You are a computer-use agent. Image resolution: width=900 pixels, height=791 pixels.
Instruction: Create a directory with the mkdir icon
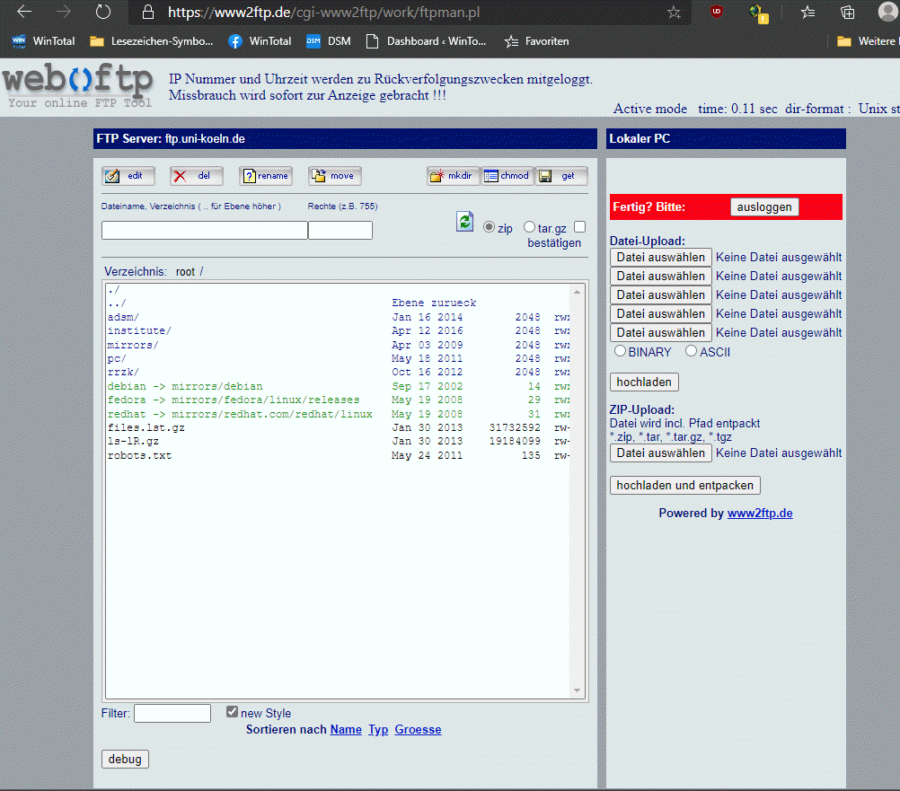[452, 175]
